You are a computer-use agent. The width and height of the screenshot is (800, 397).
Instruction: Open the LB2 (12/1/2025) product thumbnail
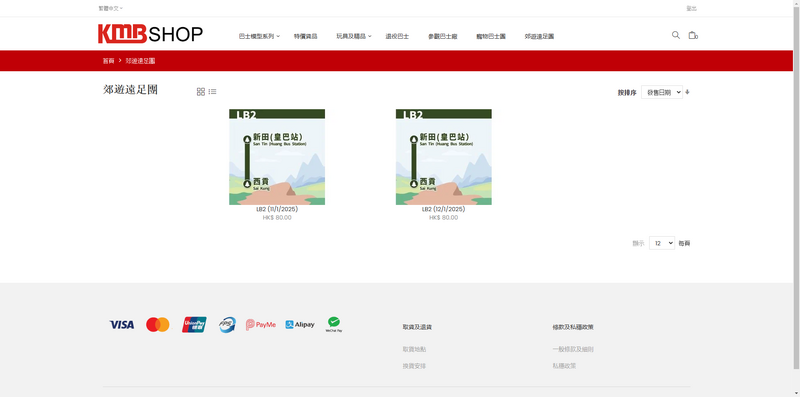tap(444, 157)
